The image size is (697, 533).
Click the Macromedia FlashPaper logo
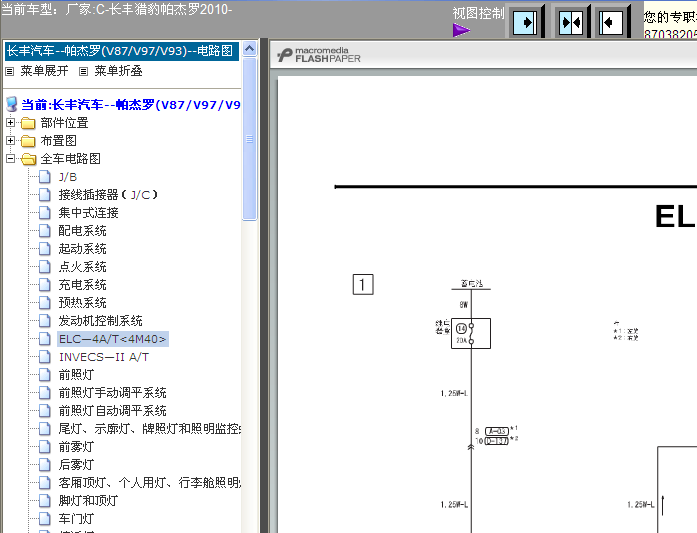319,55
